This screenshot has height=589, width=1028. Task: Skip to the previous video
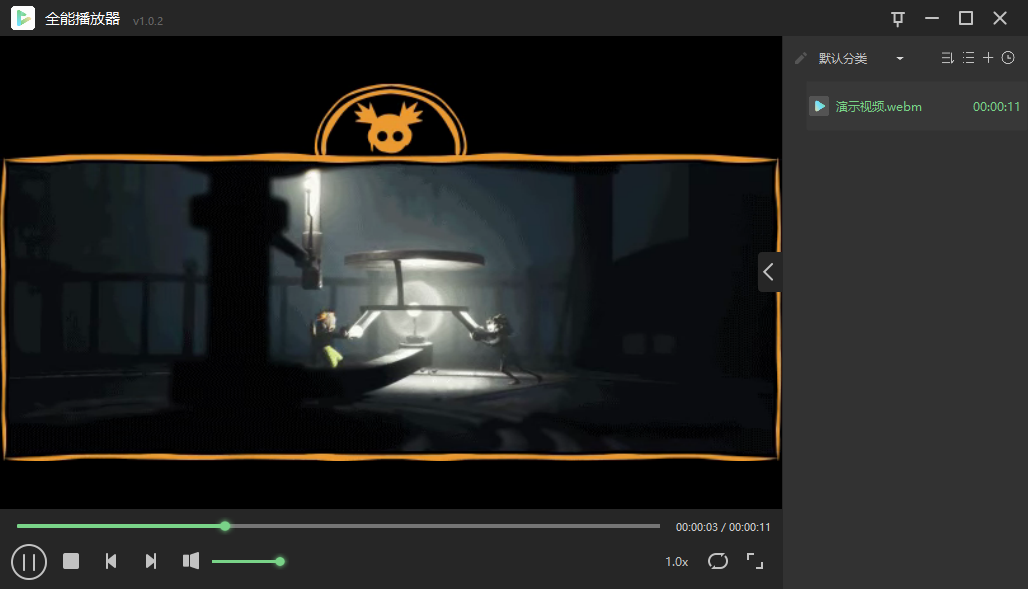[x=111, y=561]
